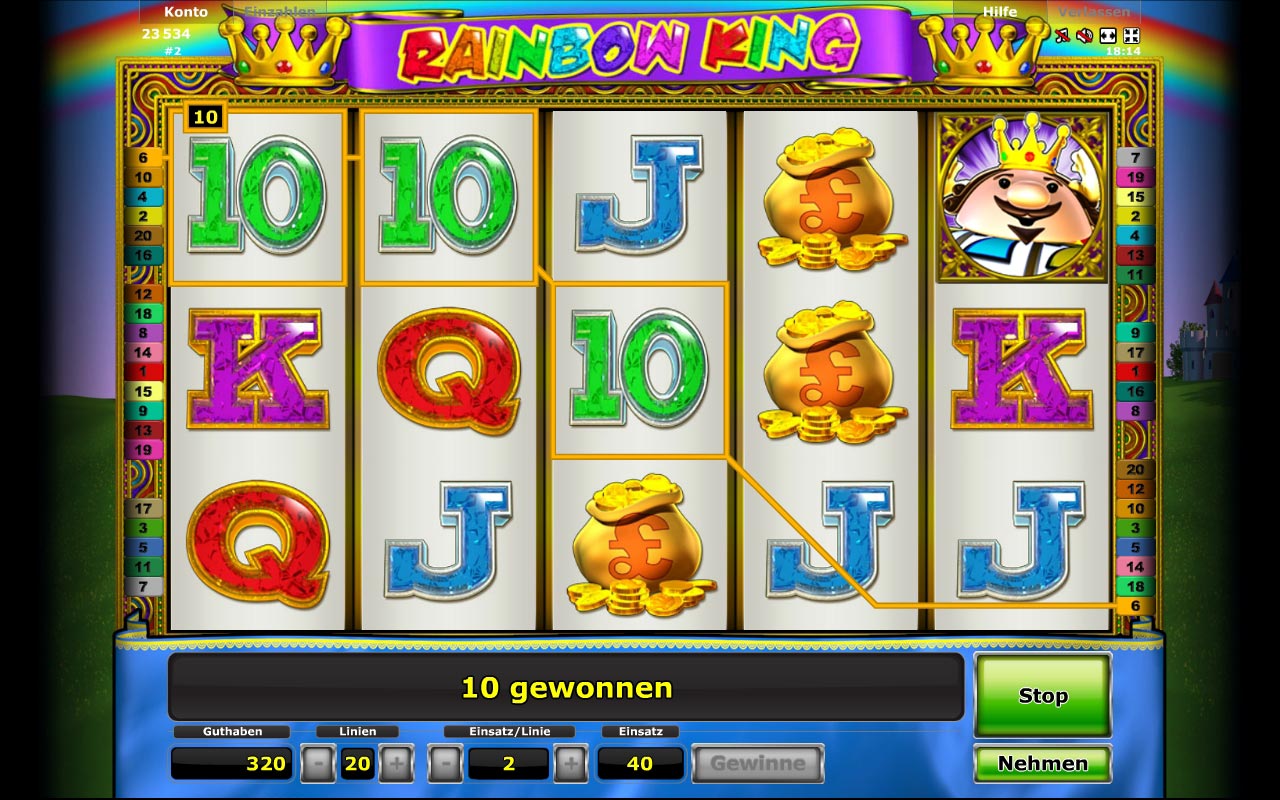Click the red Q symbol on reel two
This screenshot has height=800, width=1280.
pyautogui.click(x=448, y=370)
